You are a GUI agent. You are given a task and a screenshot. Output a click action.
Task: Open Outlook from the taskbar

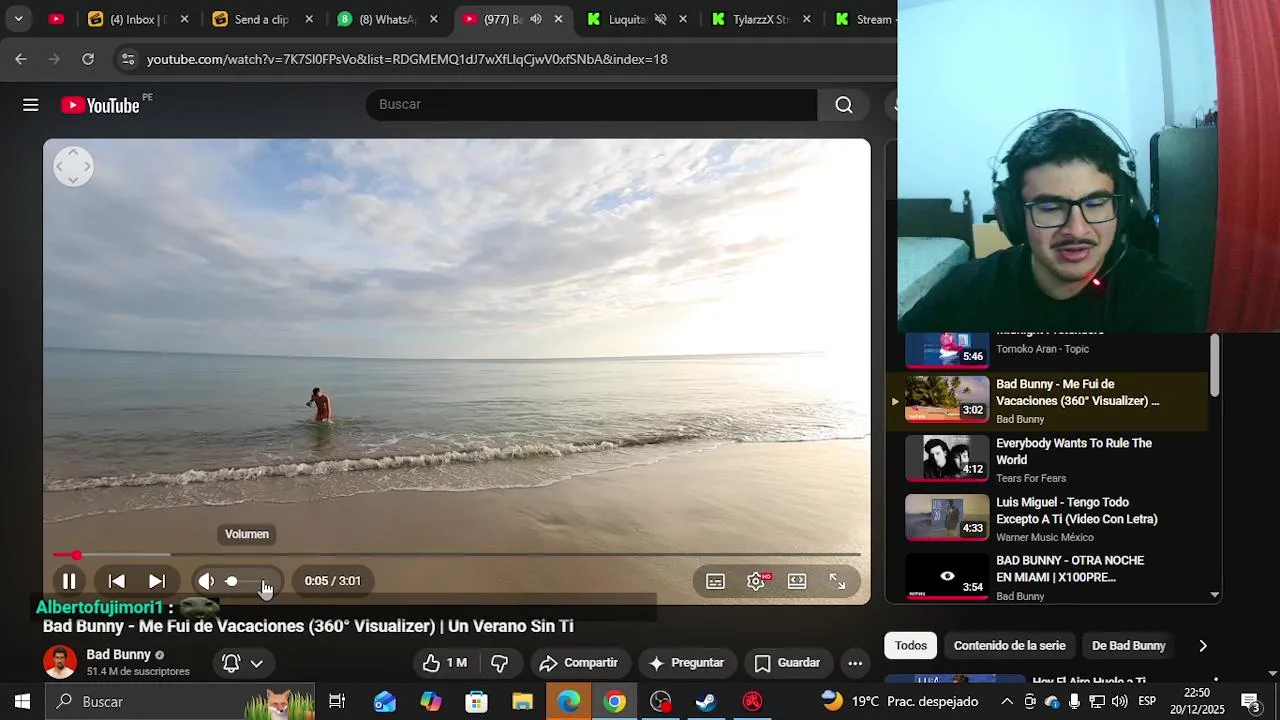pos(385,702)
